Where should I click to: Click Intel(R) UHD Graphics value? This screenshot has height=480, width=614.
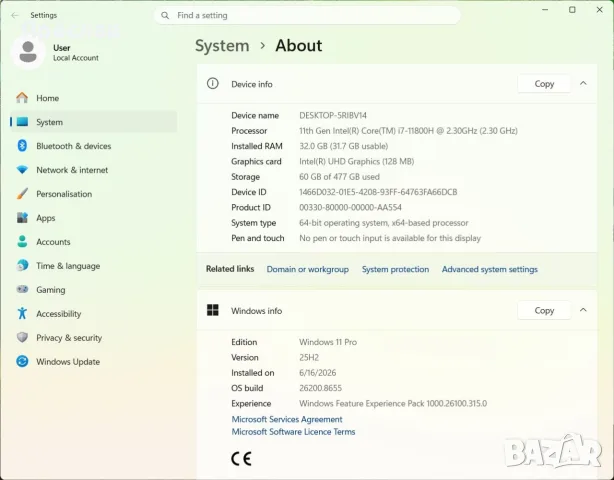[356, 161]
